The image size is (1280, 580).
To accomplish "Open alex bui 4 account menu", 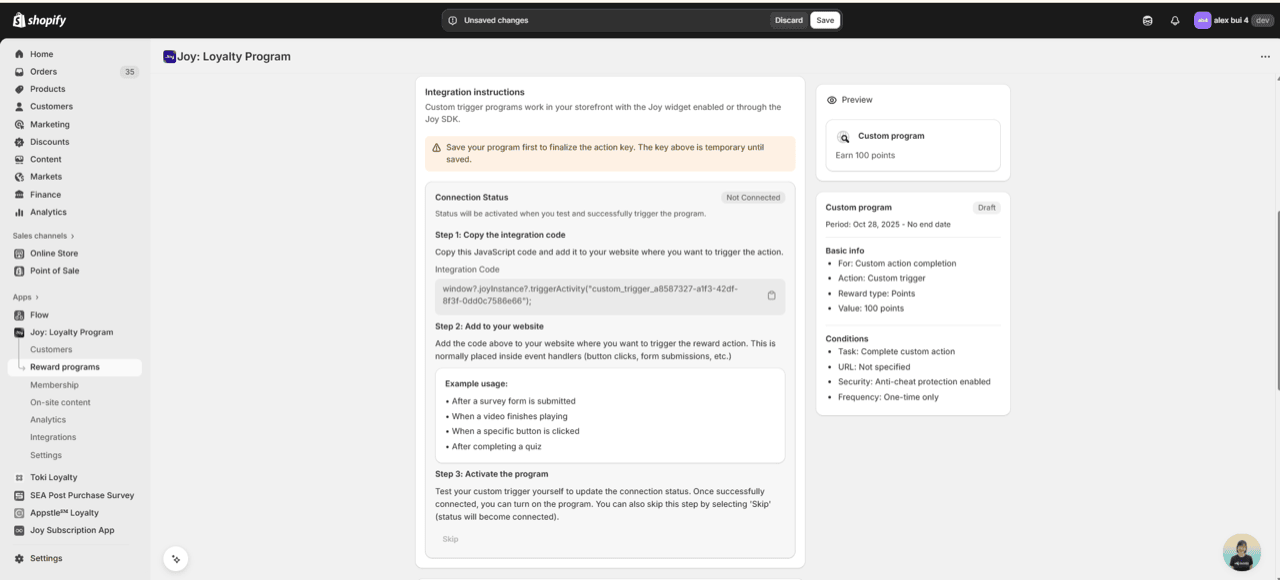I will [1234, 20].
